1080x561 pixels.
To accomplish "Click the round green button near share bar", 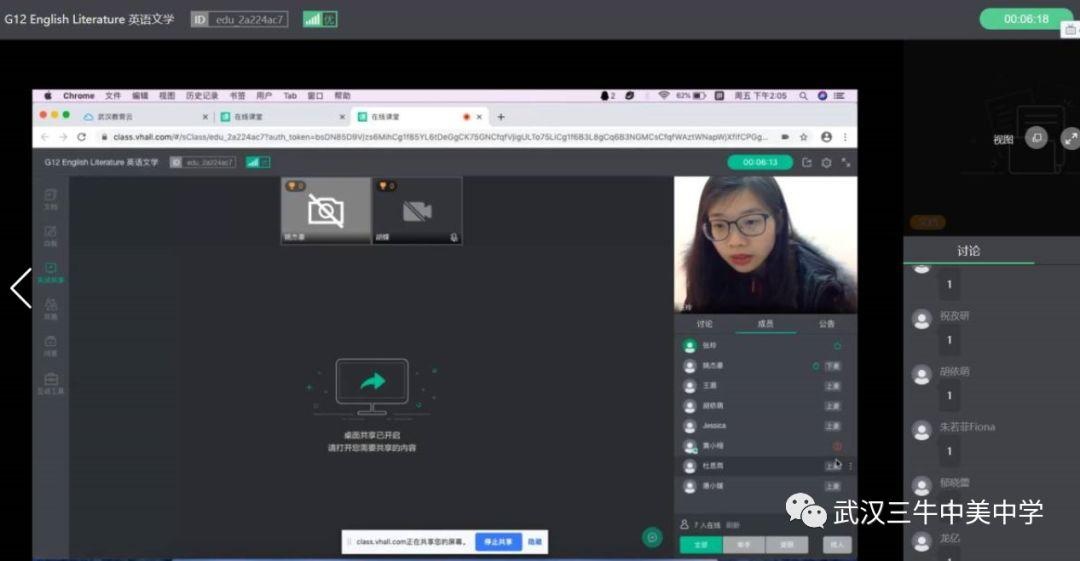I will point(652,538).
